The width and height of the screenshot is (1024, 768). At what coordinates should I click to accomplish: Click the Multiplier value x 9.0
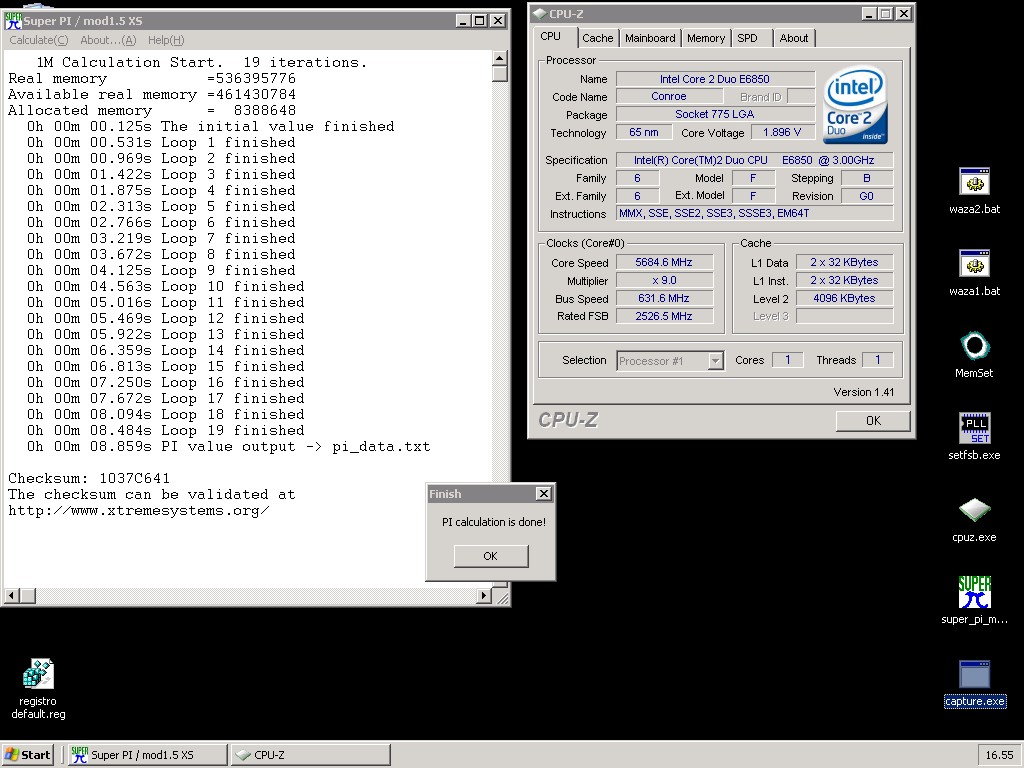coord(664,280)
